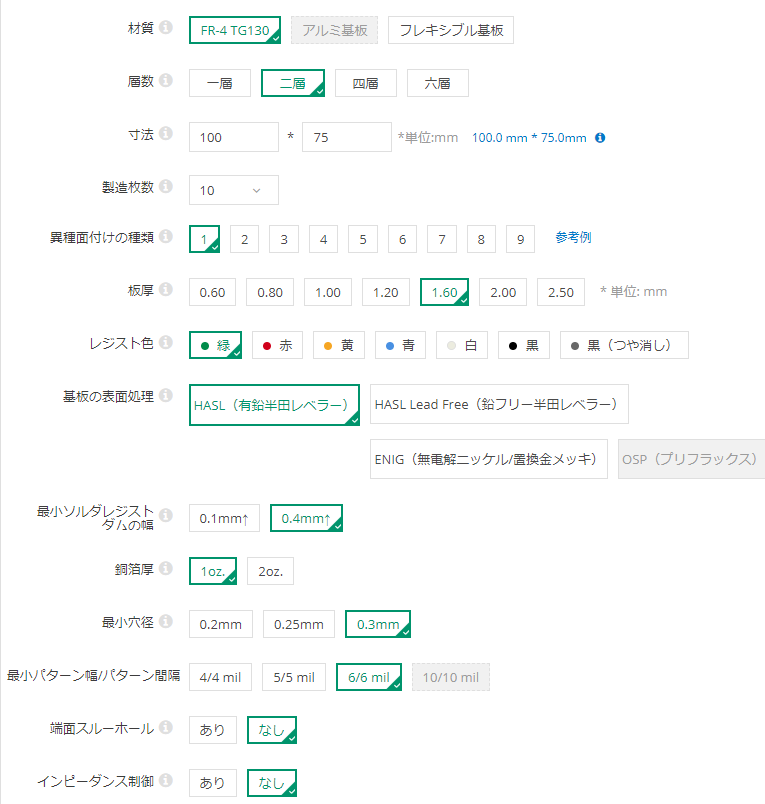
Task: Select panel design type 7
Action: pyautogui.click(x=442, y=239)
